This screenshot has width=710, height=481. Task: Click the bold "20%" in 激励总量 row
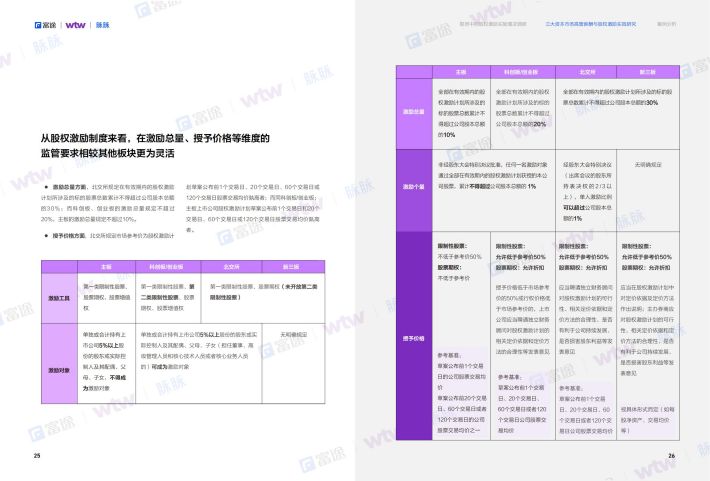click(x=540, y=124)
